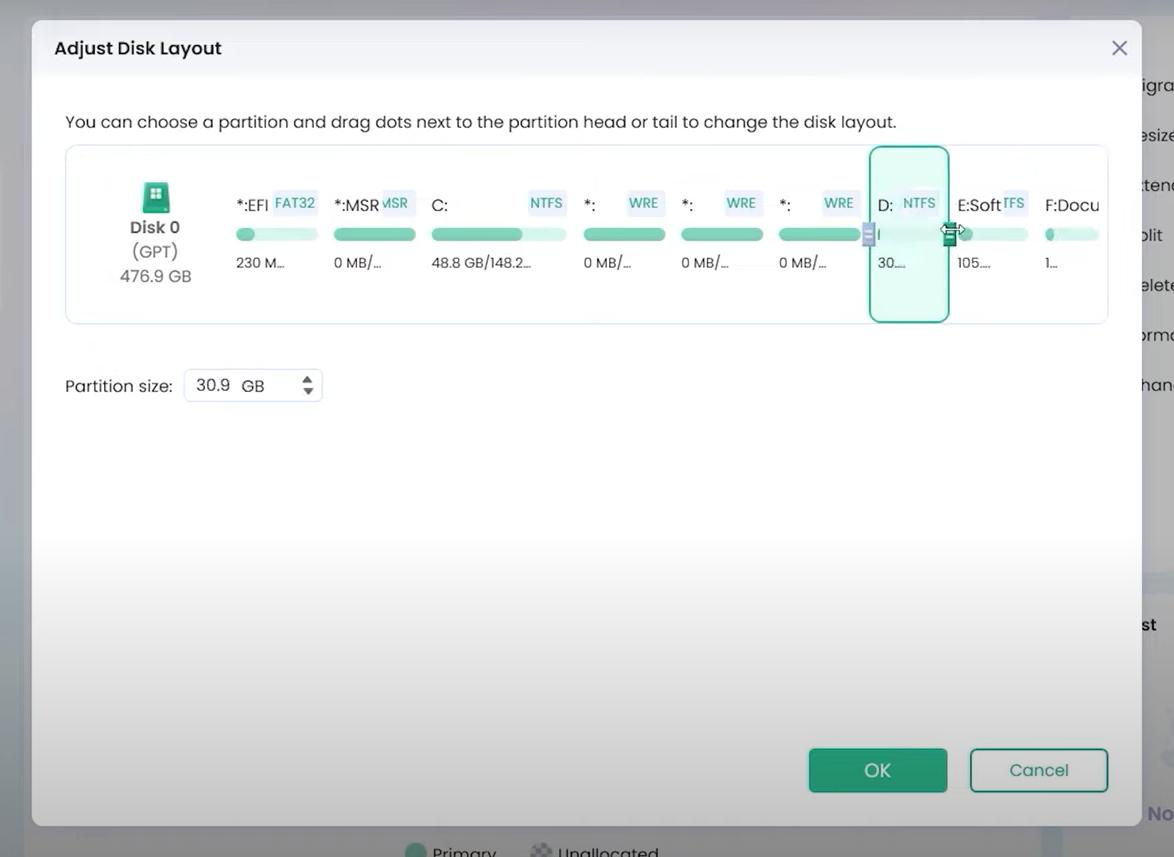Viewport: 1174px width, 857px height.
Task: Click the EFI partition usage bar
Action: pyautogui.click(x=276, y=235)
